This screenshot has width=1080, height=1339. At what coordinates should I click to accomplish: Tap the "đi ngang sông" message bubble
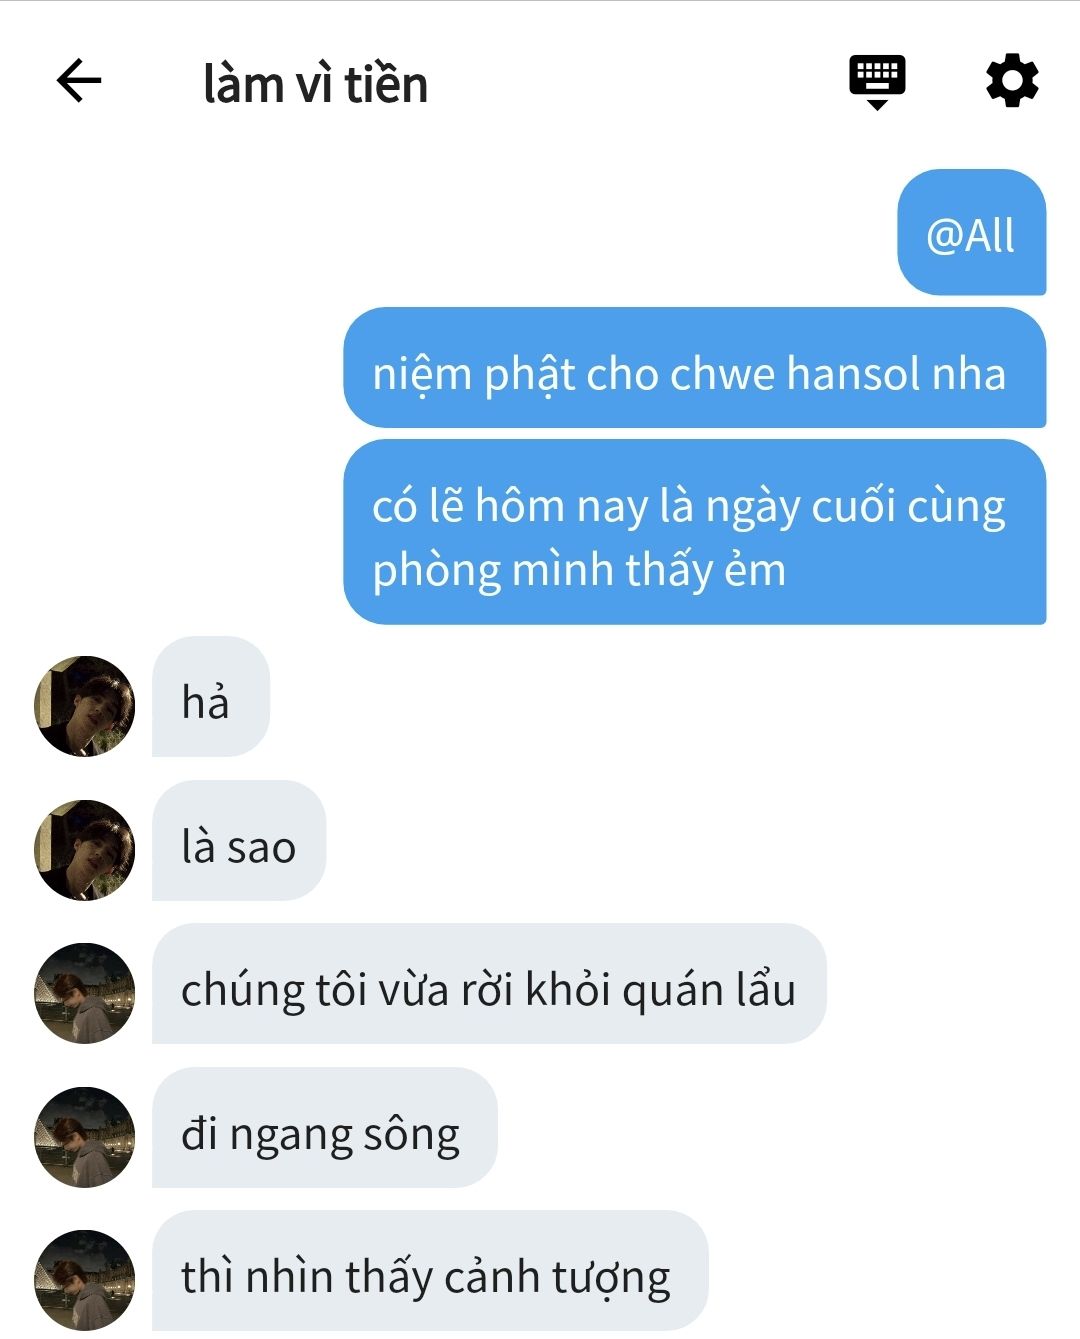[324, 1128]
